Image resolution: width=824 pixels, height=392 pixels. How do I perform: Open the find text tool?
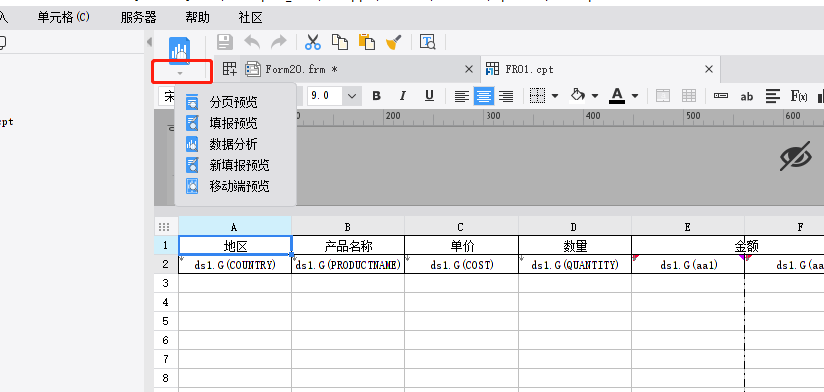pos(428,42)
